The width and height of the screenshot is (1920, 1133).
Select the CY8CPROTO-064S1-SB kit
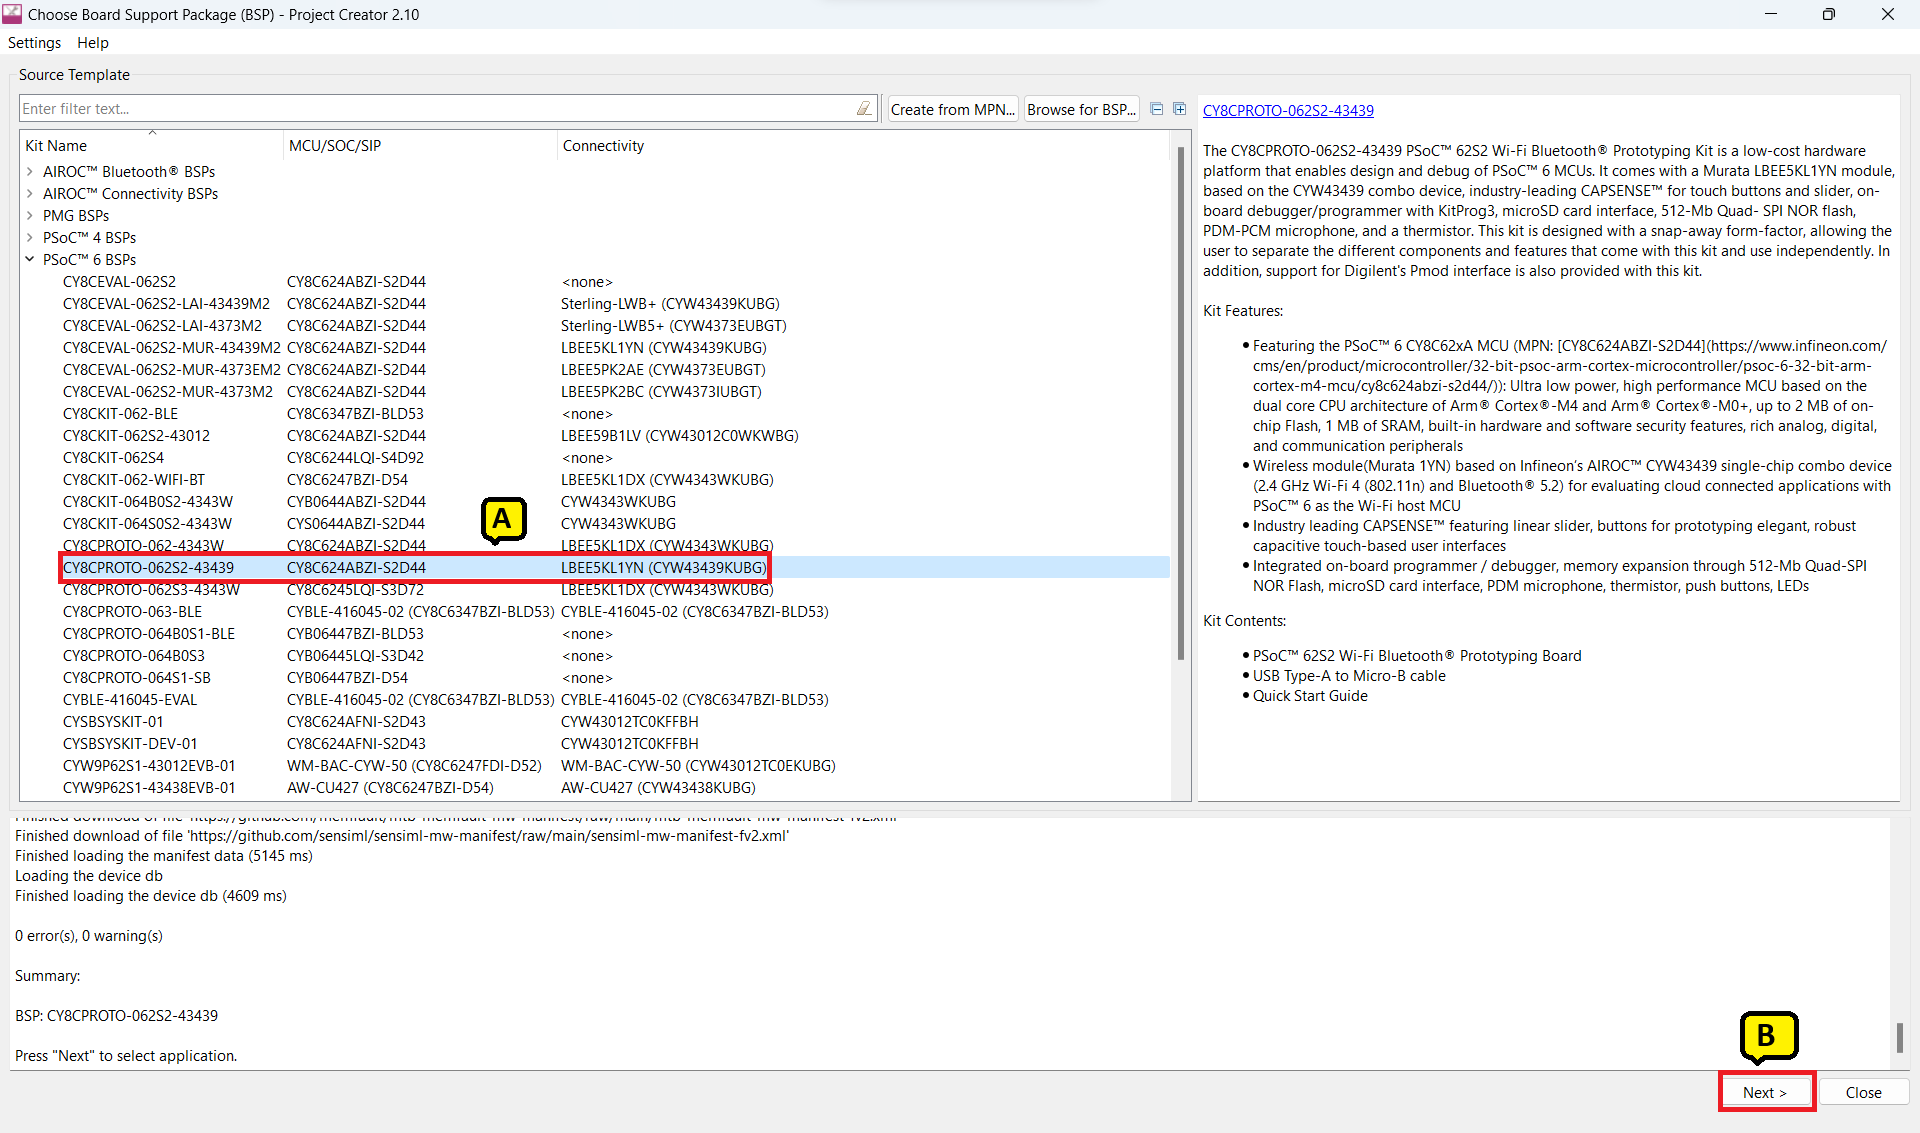pyautogui.click(x=137, y=678)
